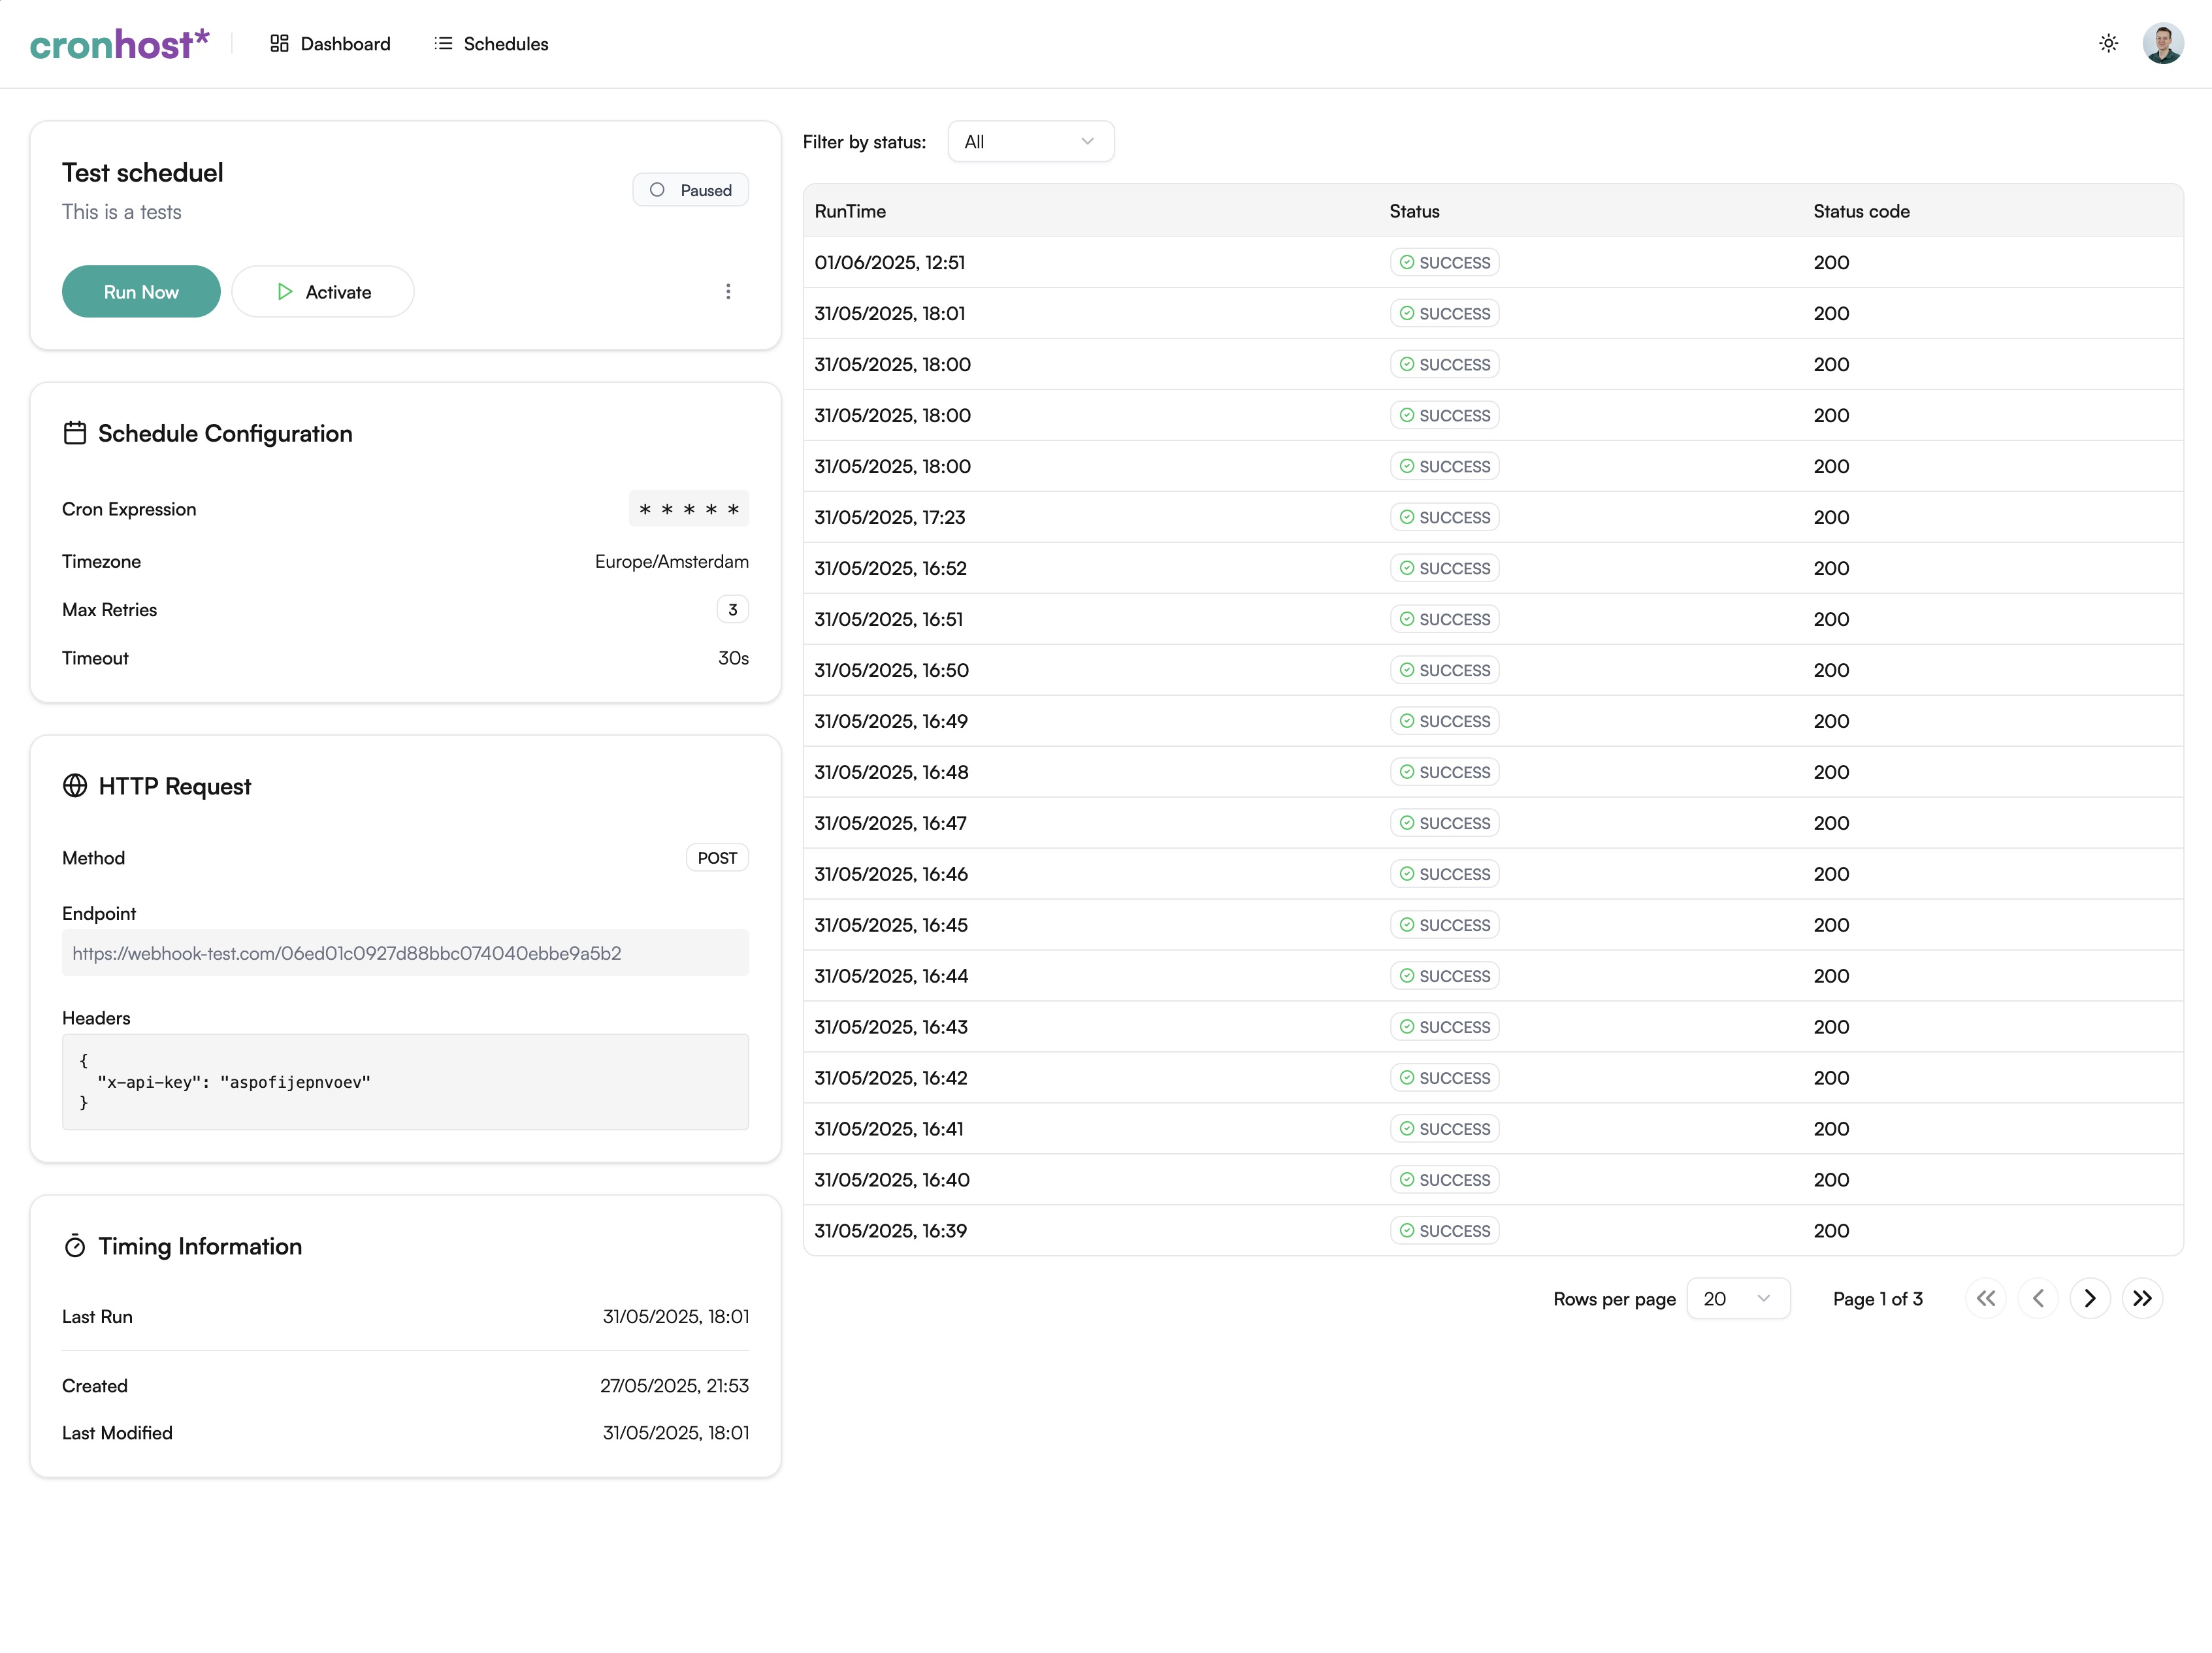Open the three-dot schedule options menu

pos(728,291)
